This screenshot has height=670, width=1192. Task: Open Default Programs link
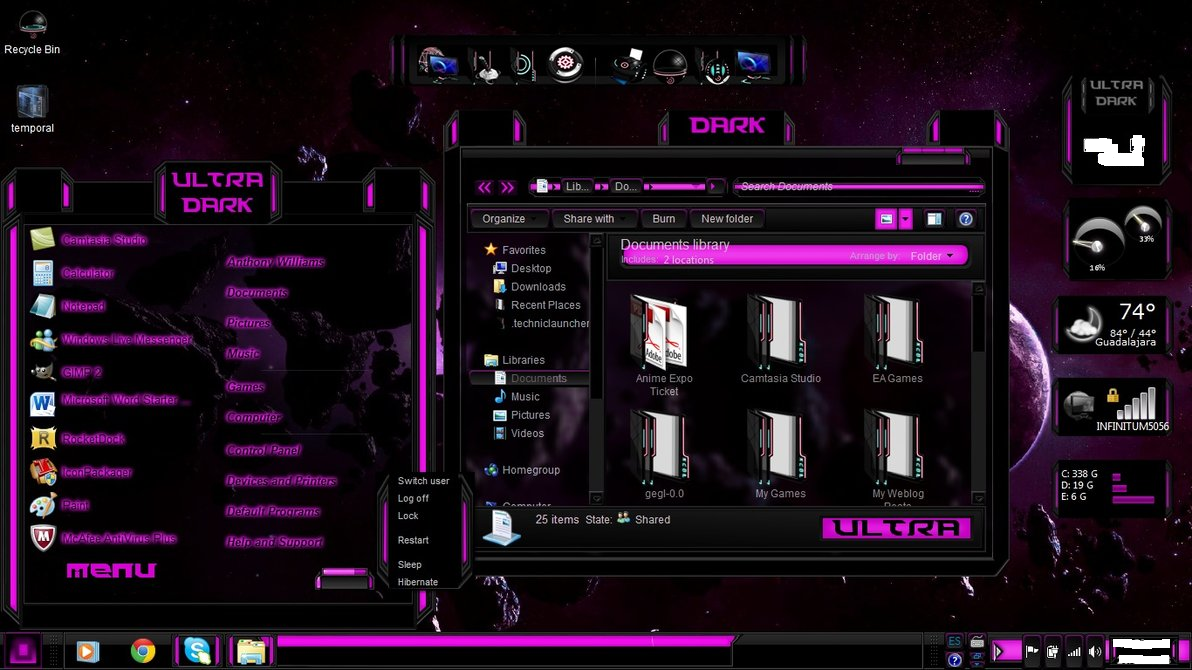[x=272, y=511]
